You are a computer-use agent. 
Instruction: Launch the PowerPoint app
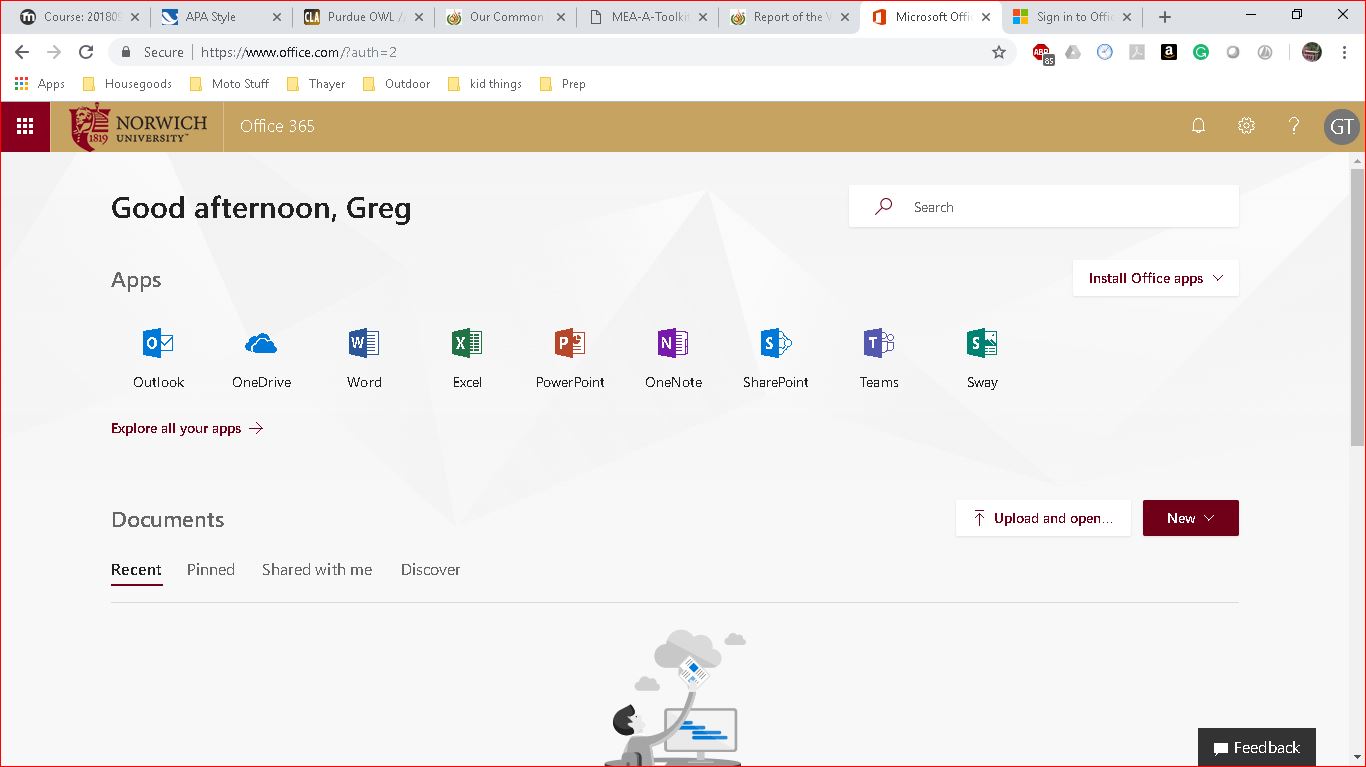point(570,358)
